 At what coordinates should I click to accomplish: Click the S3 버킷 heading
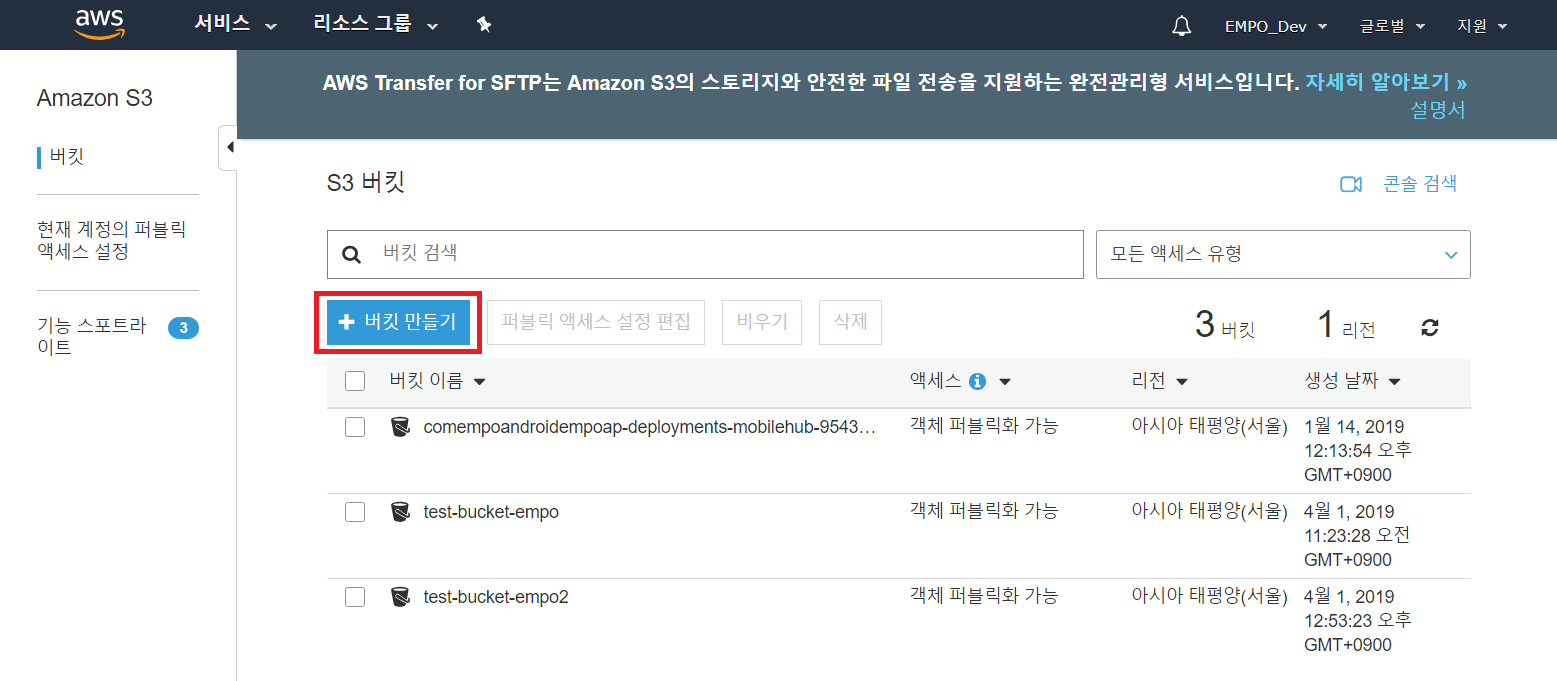(x=366, y=183)
